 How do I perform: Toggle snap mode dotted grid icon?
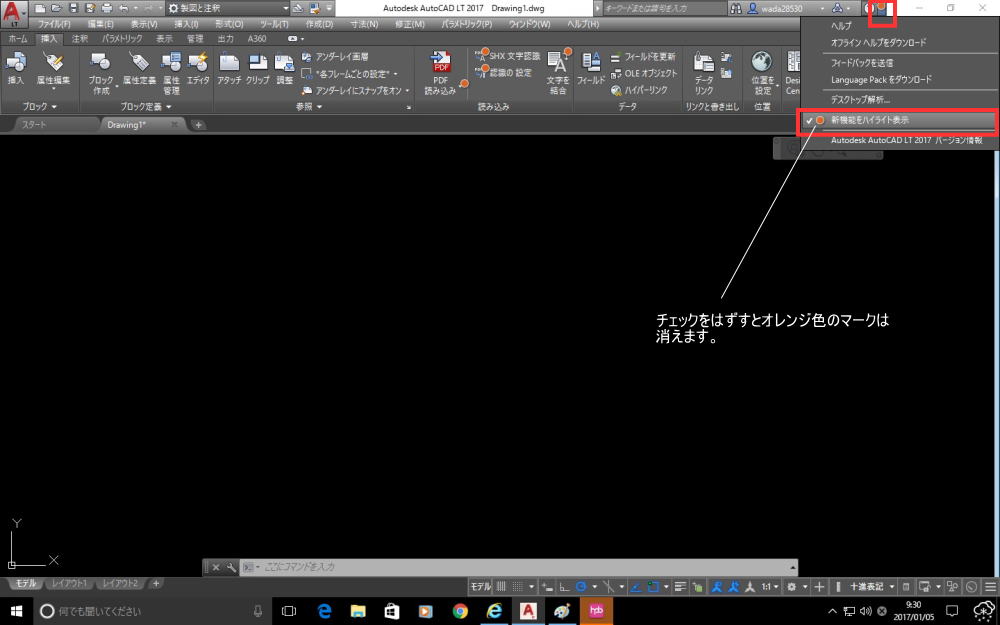[x=517, y=587]
